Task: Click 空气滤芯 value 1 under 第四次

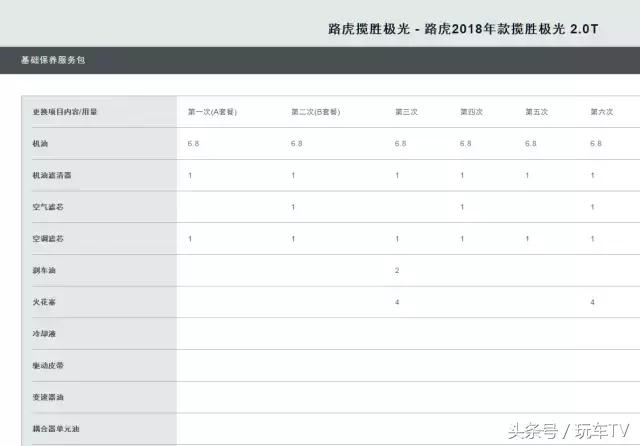Action: tap(462, 207)
